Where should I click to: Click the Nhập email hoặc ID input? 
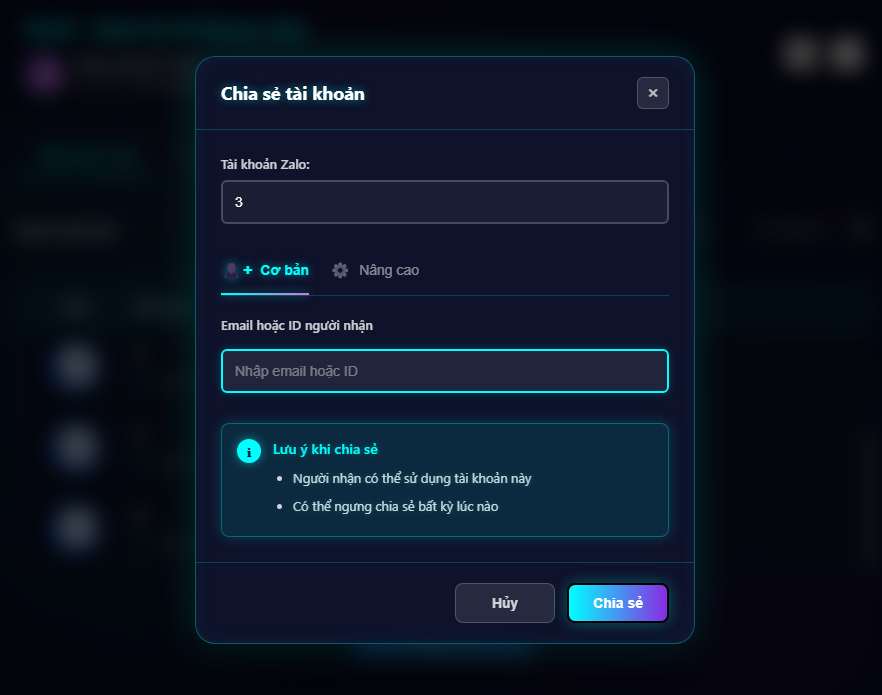pos(444,371)
